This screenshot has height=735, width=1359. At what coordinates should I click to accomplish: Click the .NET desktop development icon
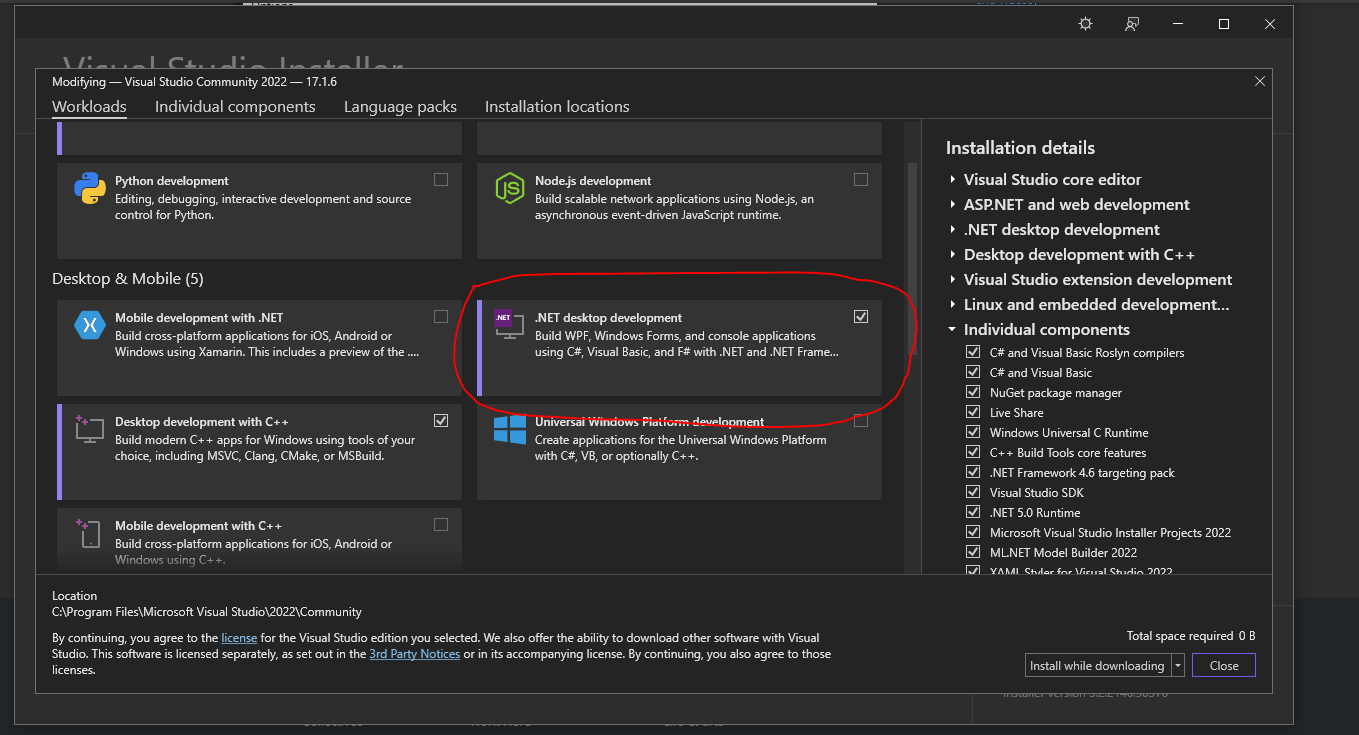508,325
